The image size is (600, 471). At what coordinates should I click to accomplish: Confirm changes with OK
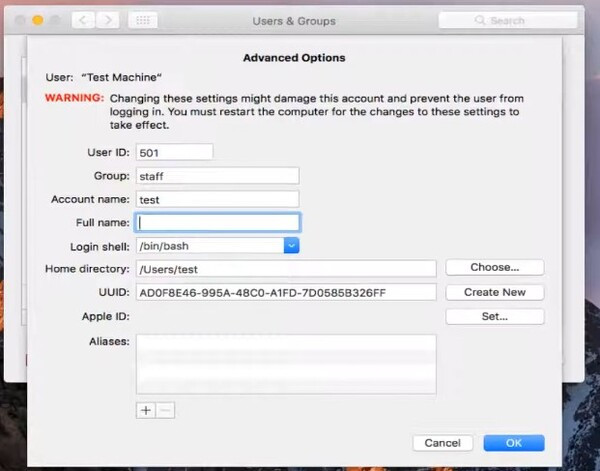(x=514, y=443)
